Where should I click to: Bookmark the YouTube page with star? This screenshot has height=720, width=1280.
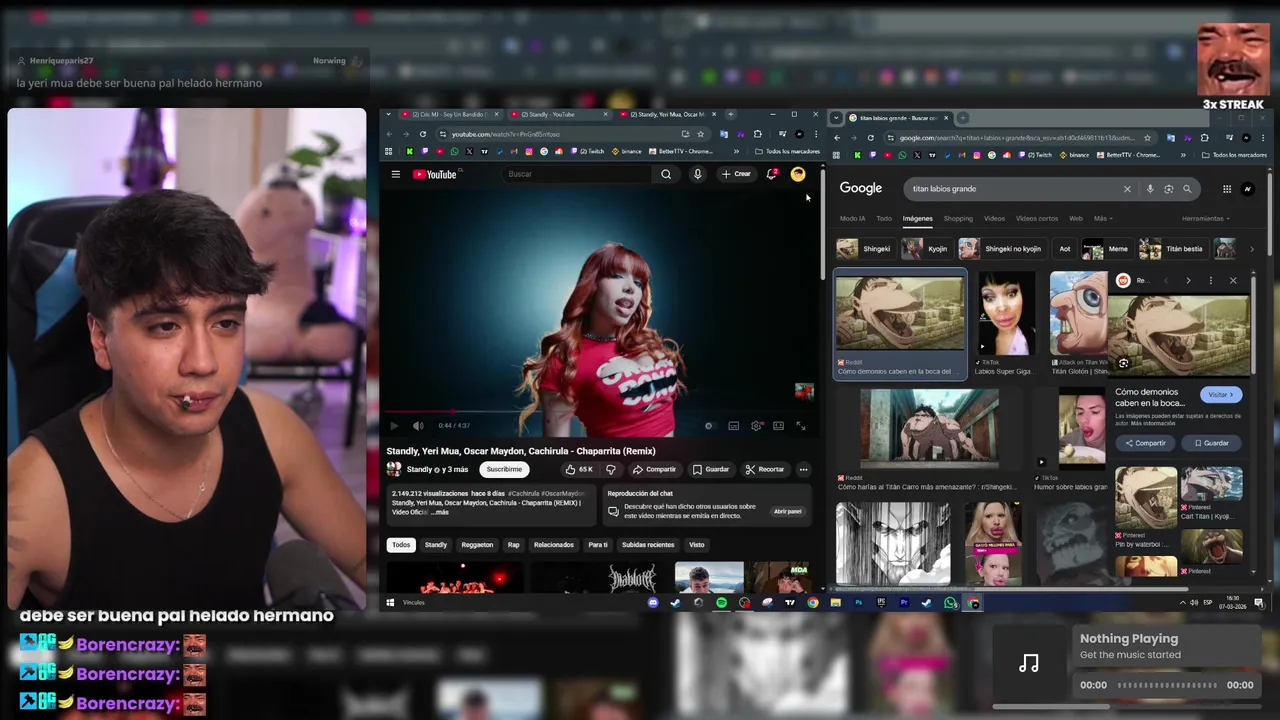tap(700, 134)
